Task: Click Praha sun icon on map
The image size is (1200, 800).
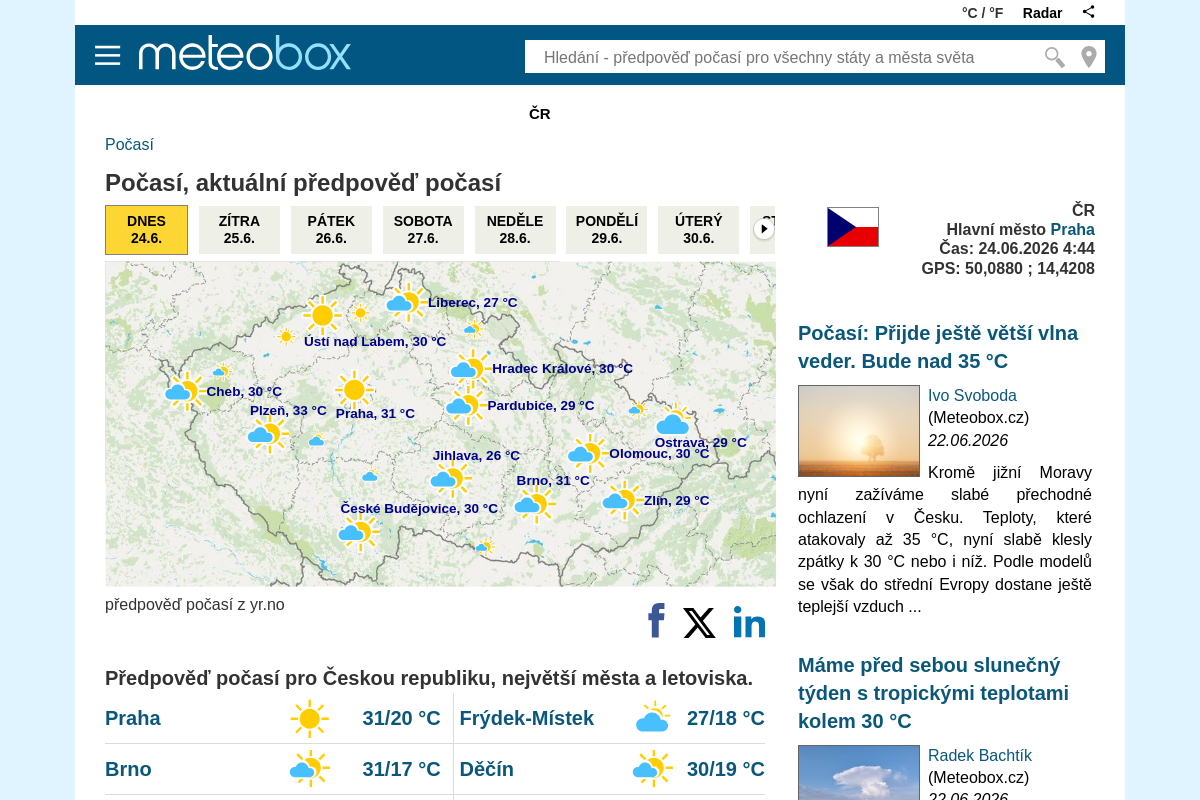Action: pyautogui.click(x=354, y=389)
